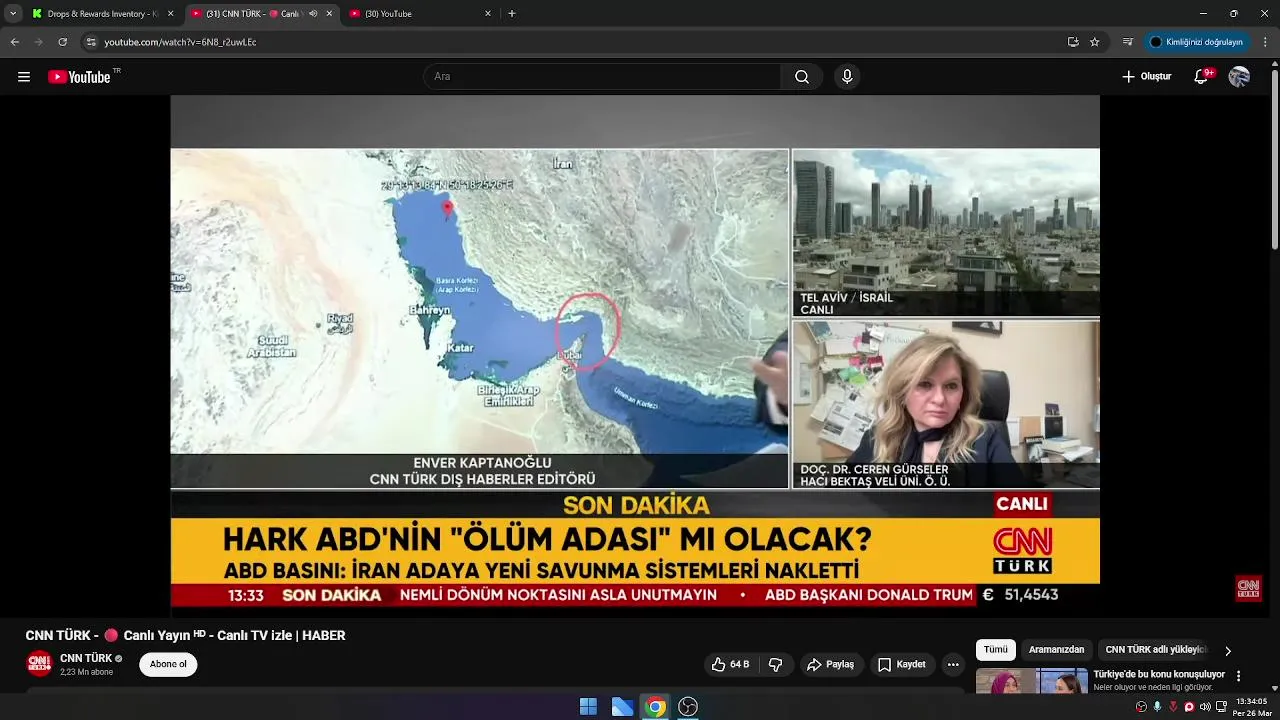Image resolution: width=1280 pixels, height=720 pixels.
Task: Open the clock and date 13:34:05
Action: pyautogui.click(x=1251, y=707)
